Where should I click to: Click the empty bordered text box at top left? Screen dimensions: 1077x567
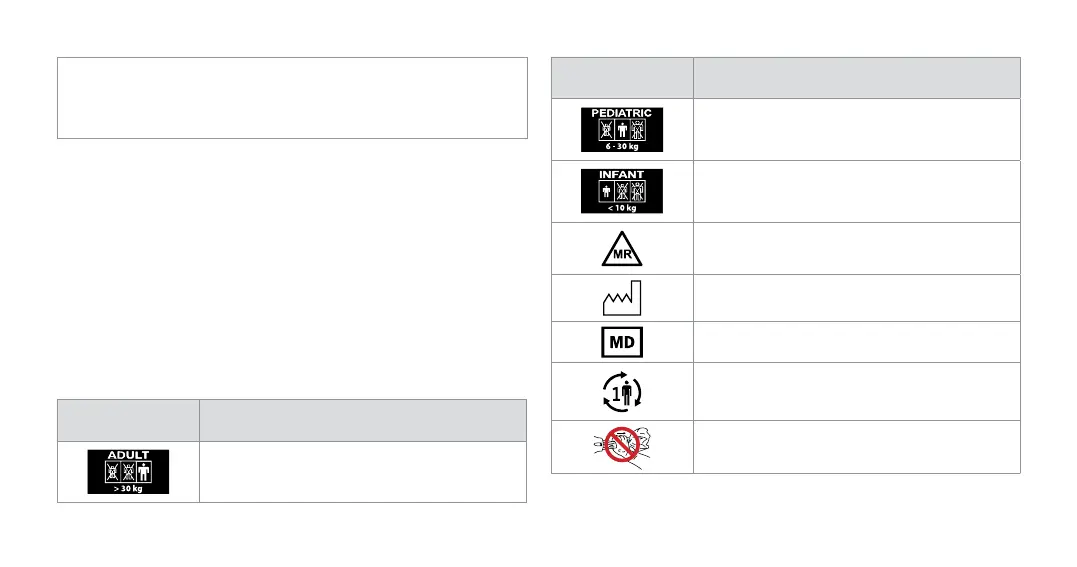point(292,97)
